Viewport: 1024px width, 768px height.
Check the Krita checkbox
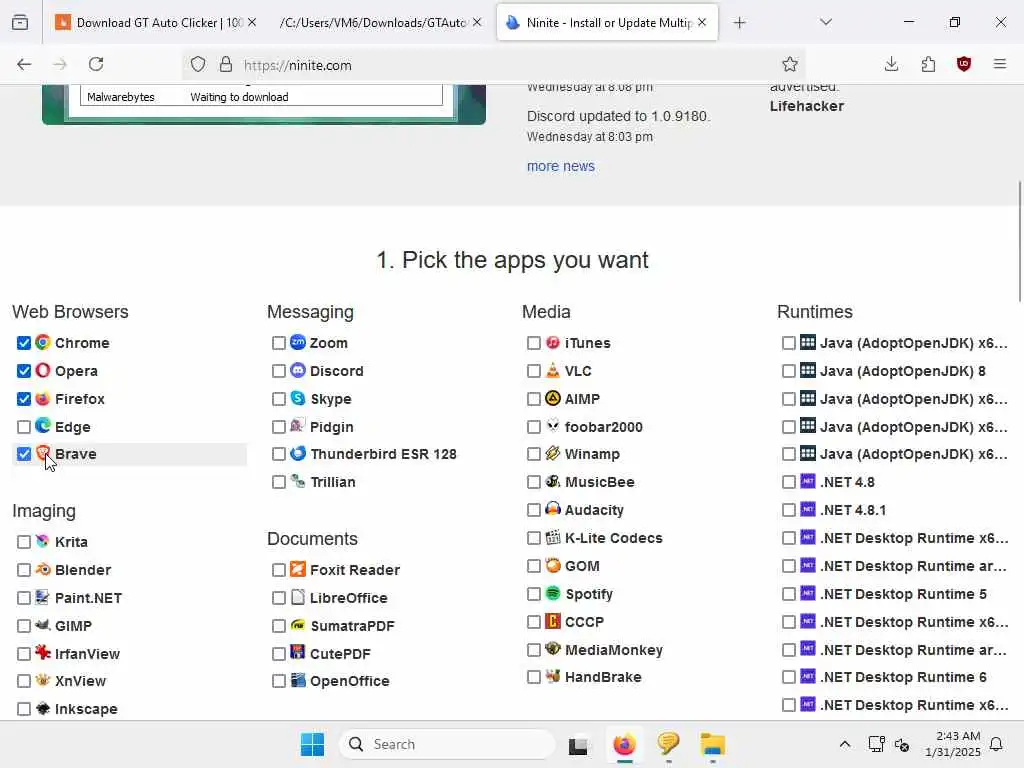click(x=24, y=541)
